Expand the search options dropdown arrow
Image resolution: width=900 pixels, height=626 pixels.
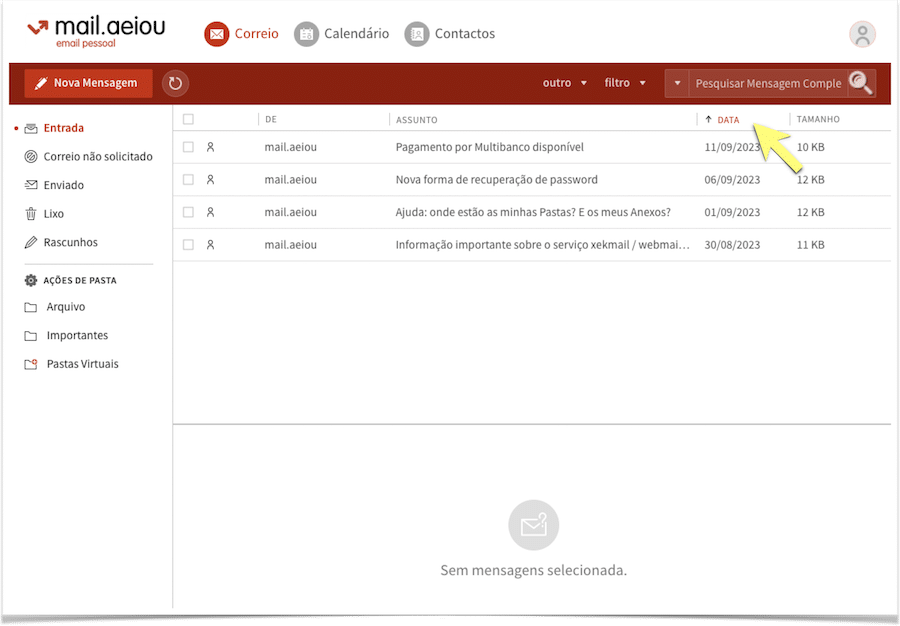(x=677, y=84)
